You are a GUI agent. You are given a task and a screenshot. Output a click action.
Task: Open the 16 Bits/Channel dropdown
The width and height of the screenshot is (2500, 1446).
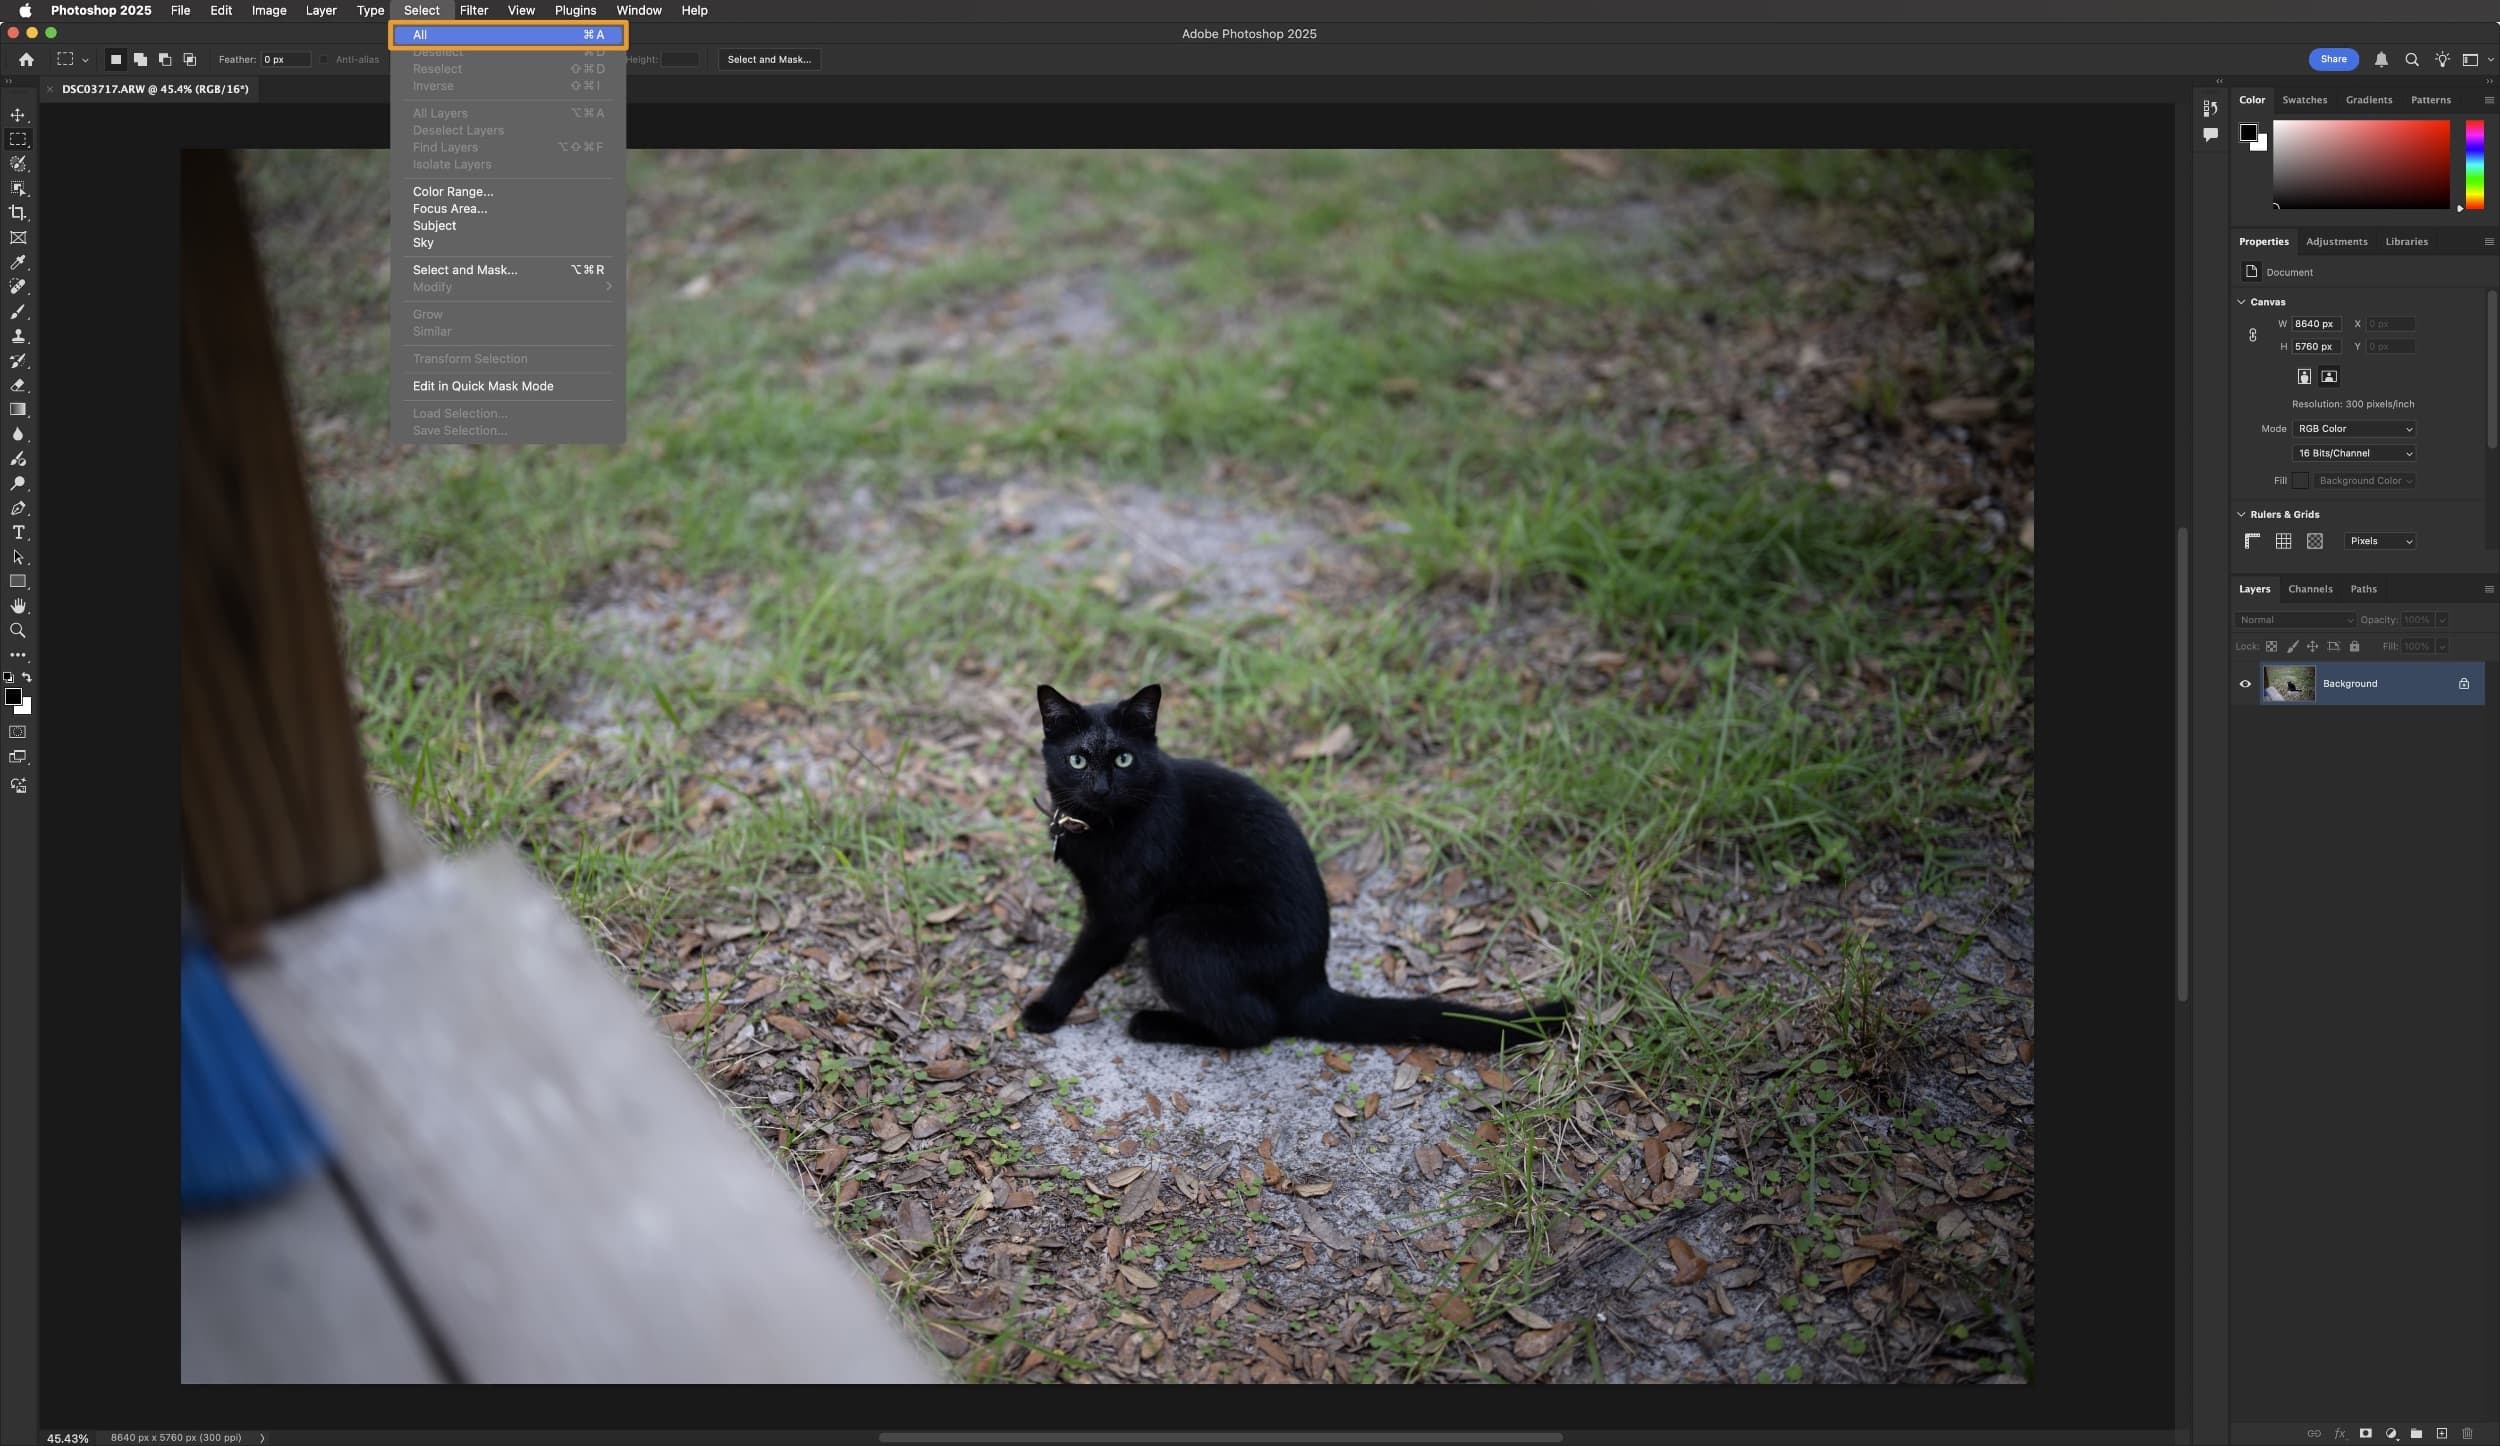point(2354,453)
